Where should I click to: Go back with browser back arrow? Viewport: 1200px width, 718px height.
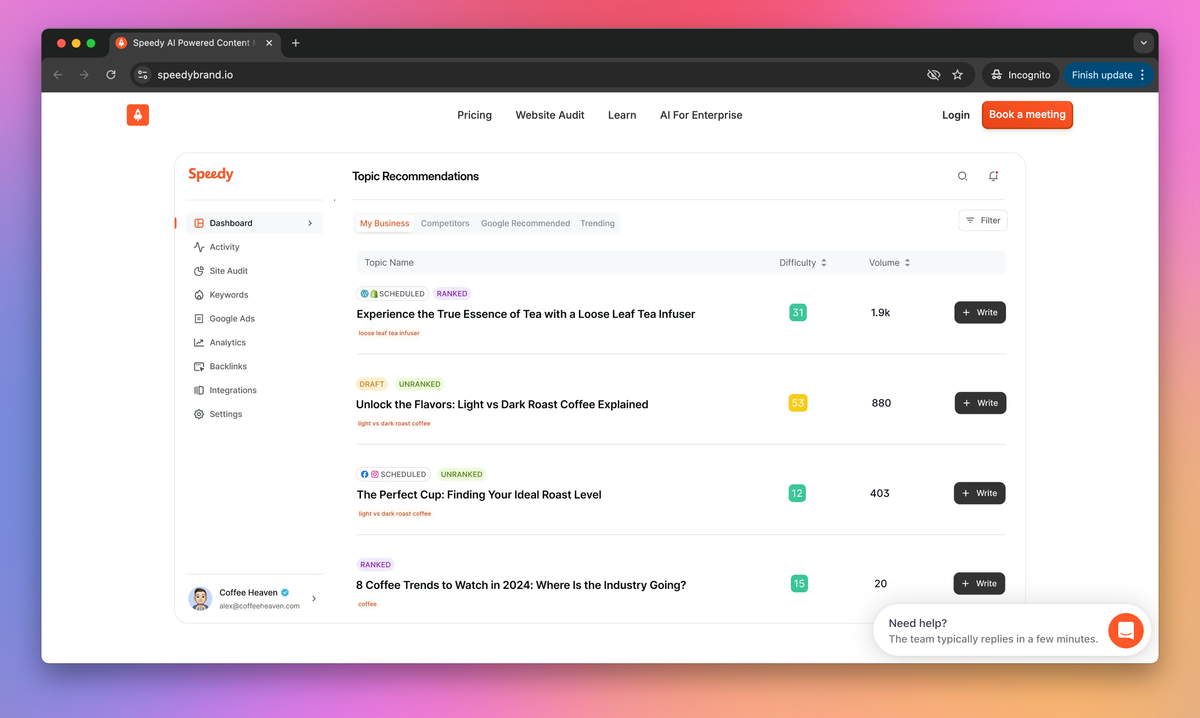click(57, 75)
